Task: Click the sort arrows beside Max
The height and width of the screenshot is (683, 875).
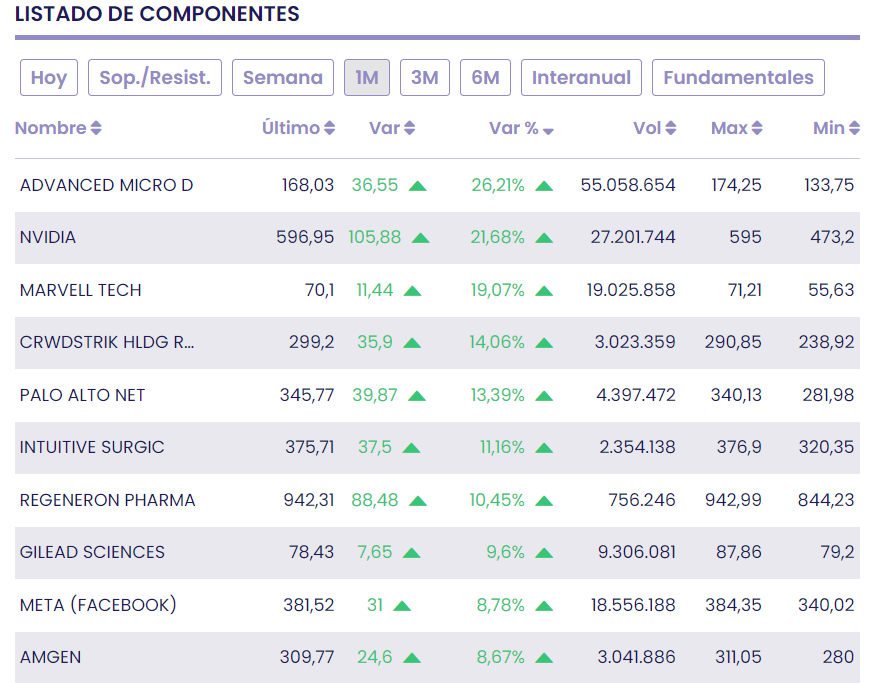Action: coord(757,128)
